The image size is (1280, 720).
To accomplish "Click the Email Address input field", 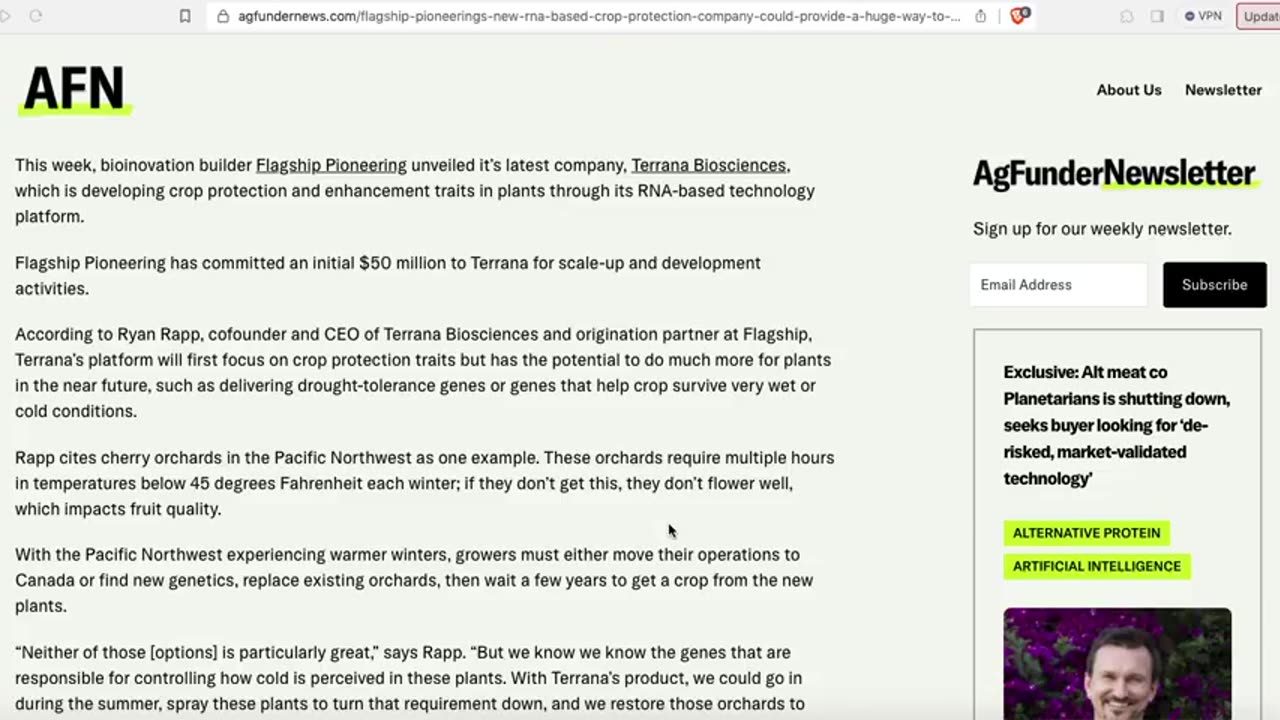I will (x=1059, y=285).
